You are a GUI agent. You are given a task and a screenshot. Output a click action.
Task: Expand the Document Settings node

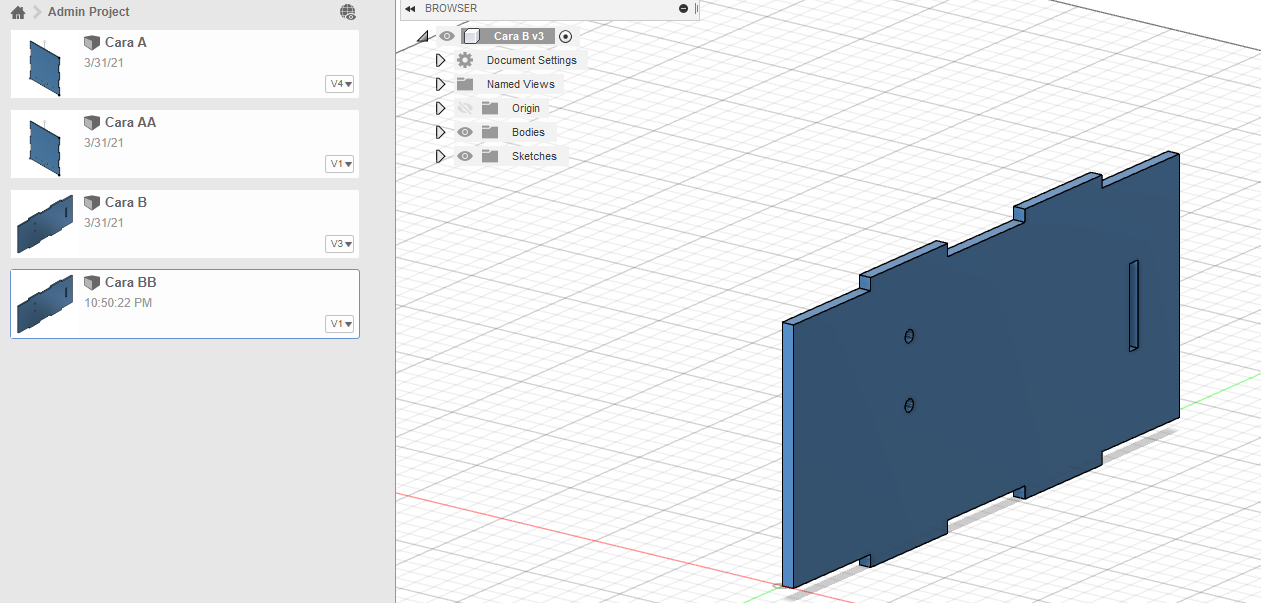click(x=440, y=60)
